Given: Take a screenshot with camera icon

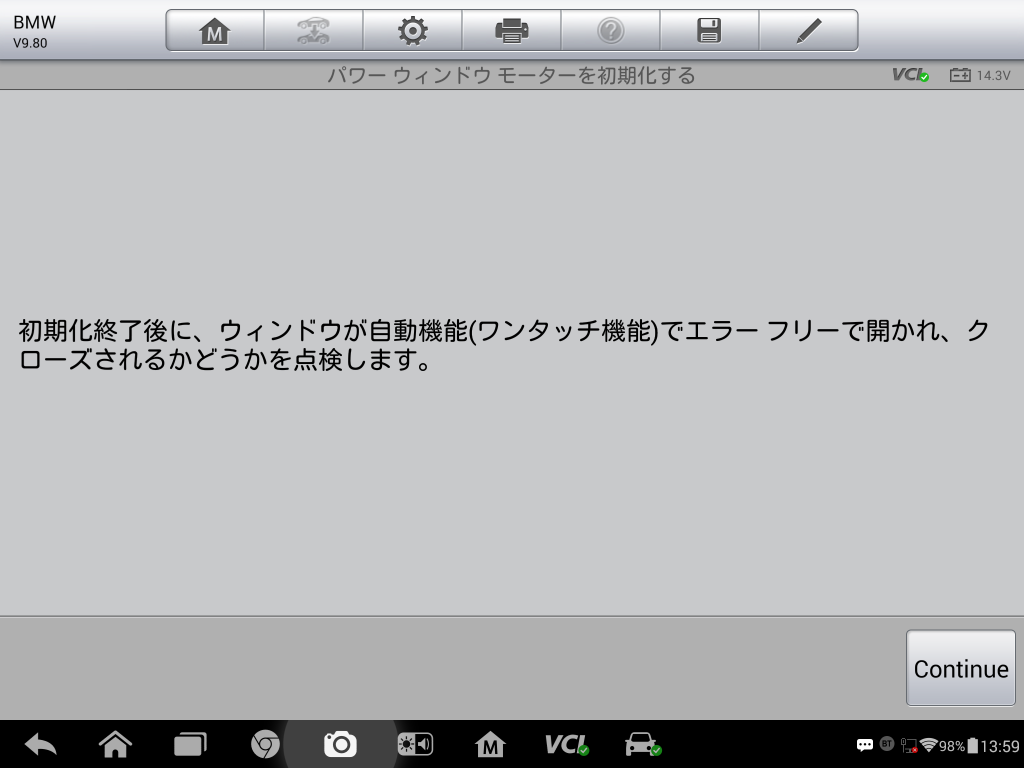Looking at the screenshot, I should pyautogui.click(x=340, y=744).
